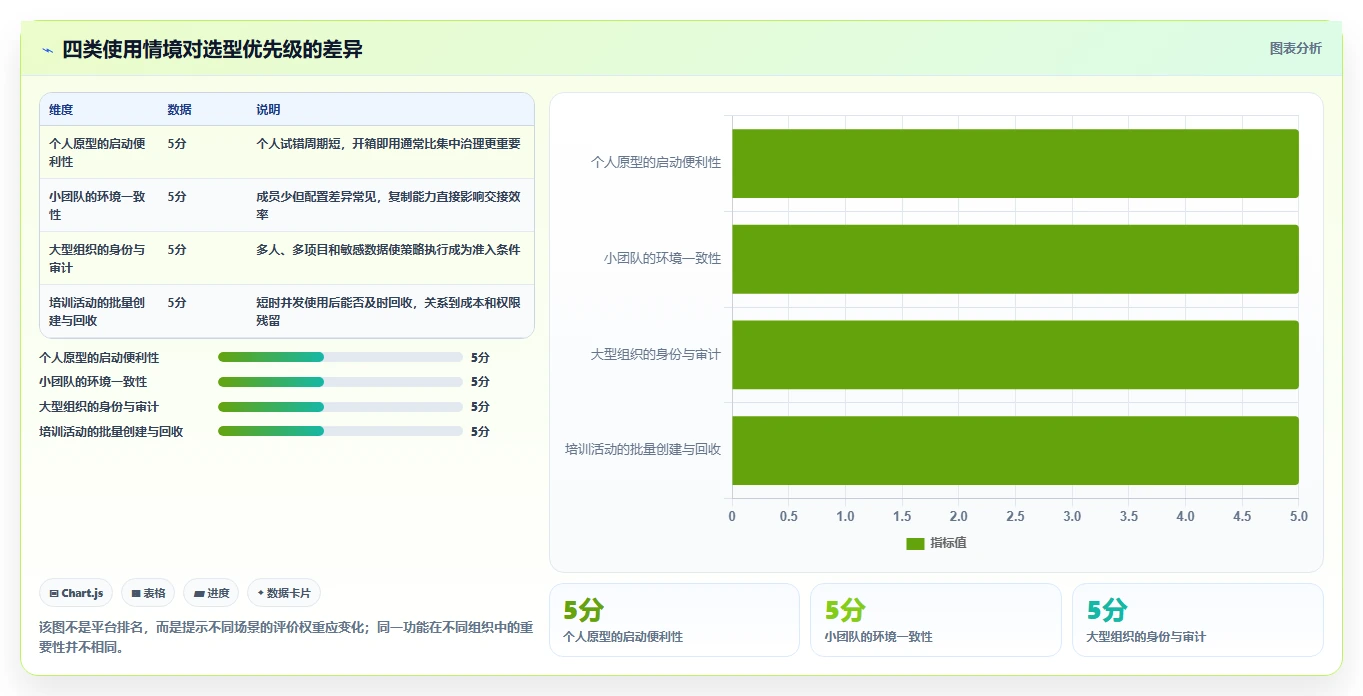Click the 个人原型的启动便利性 table cell
The image size is (1363, 696).
99,152
